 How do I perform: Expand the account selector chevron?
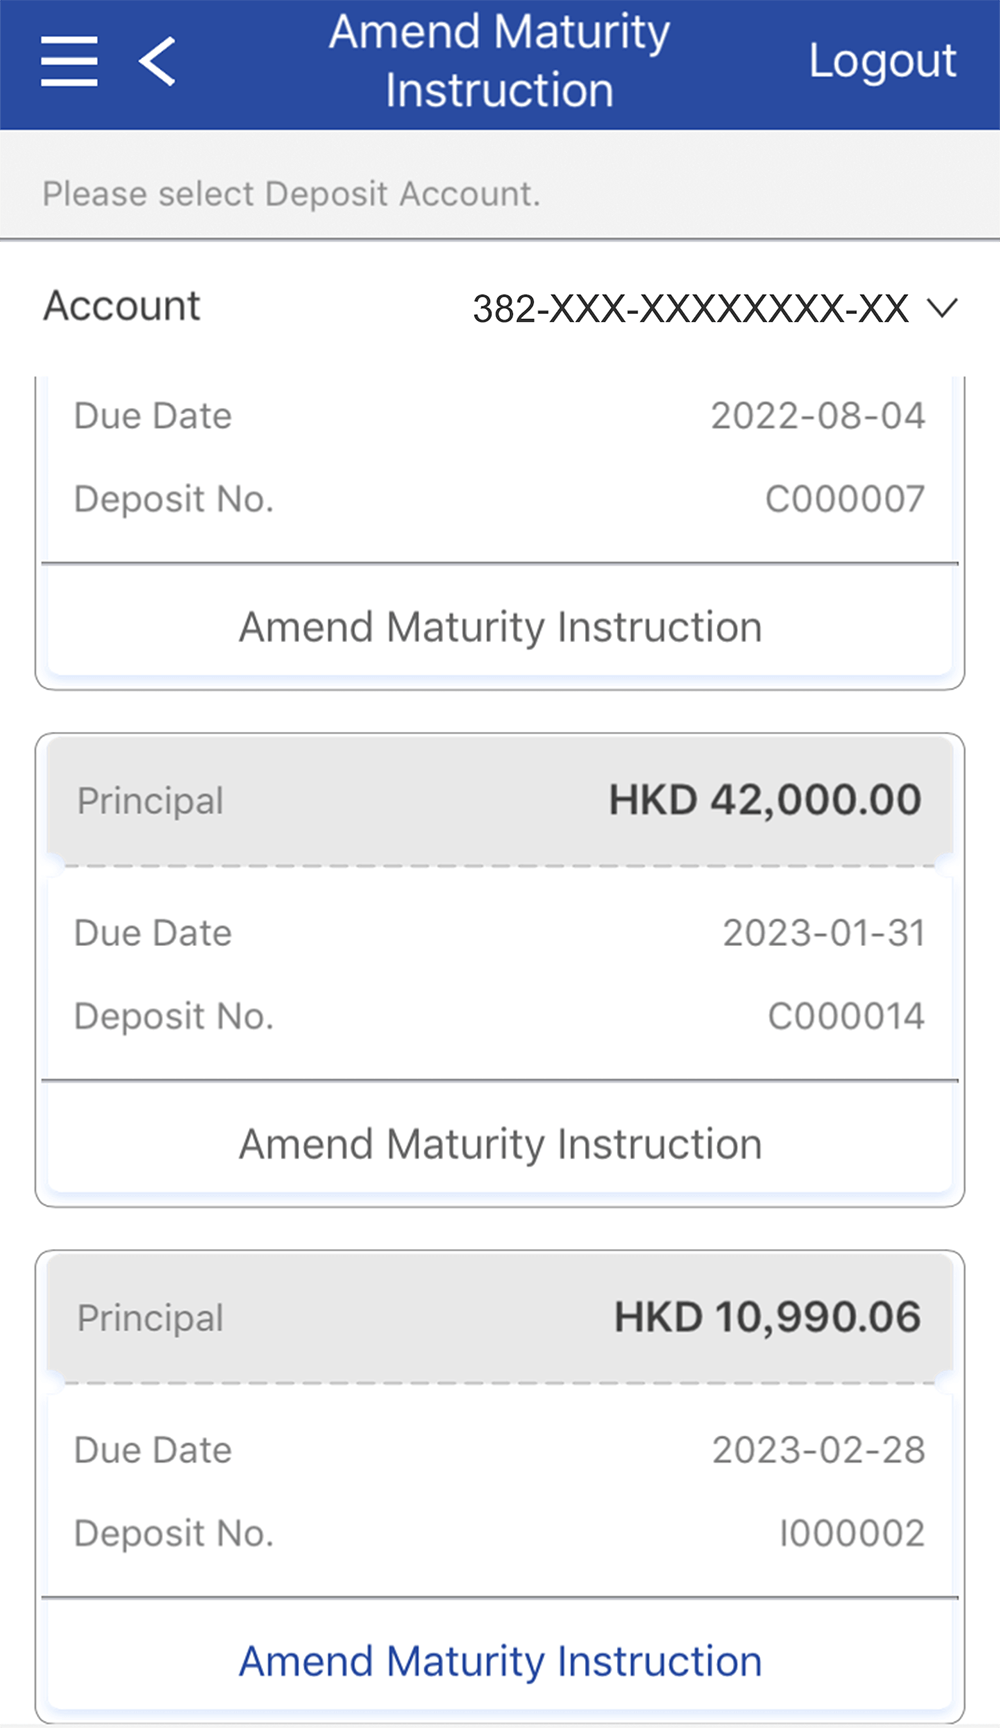tap(942, 308)
